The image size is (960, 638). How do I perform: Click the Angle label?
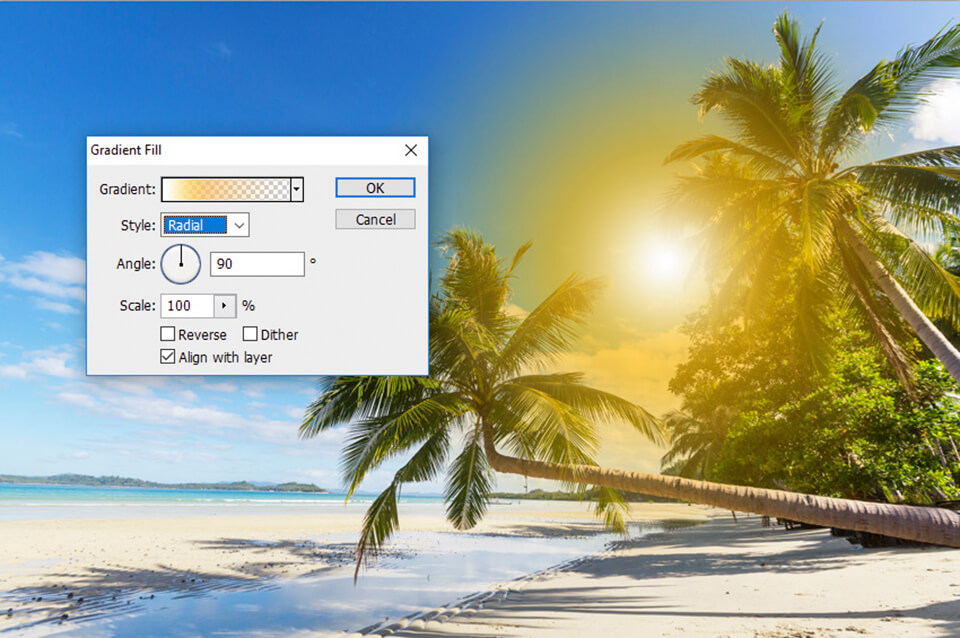[136, 264]
